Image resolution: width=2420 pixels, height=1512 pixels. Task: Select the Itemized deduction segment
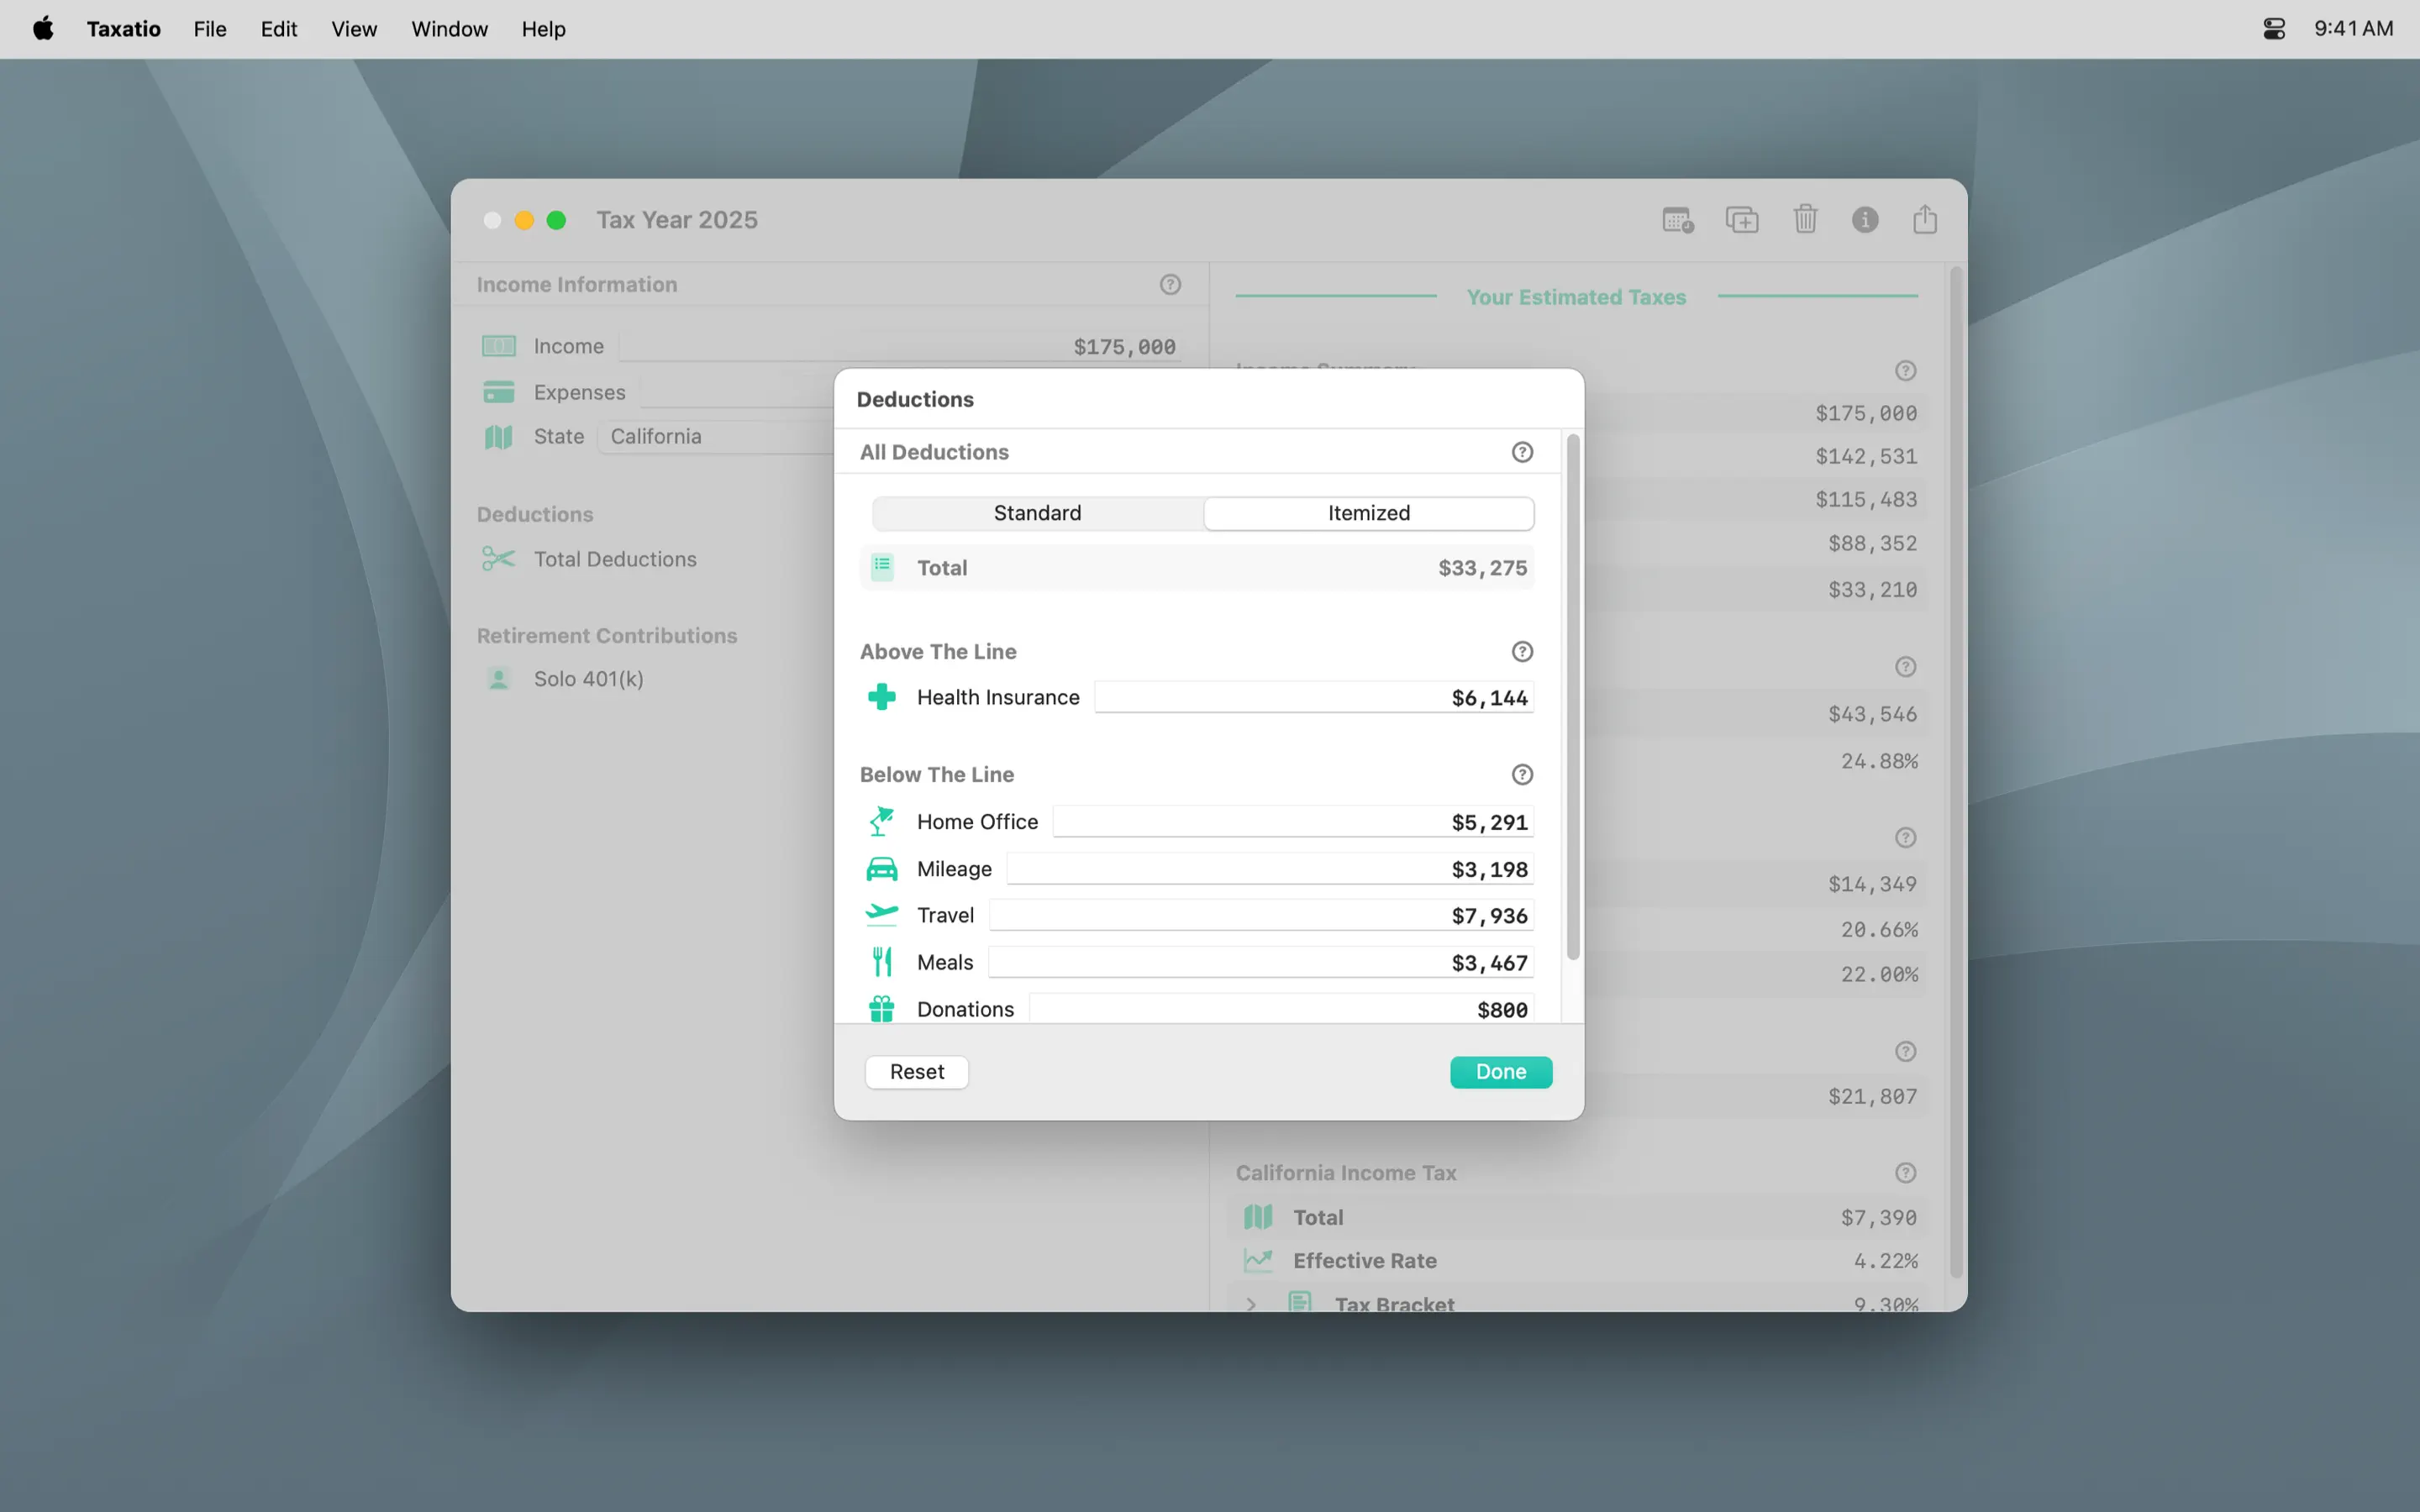coord(1368,513)
